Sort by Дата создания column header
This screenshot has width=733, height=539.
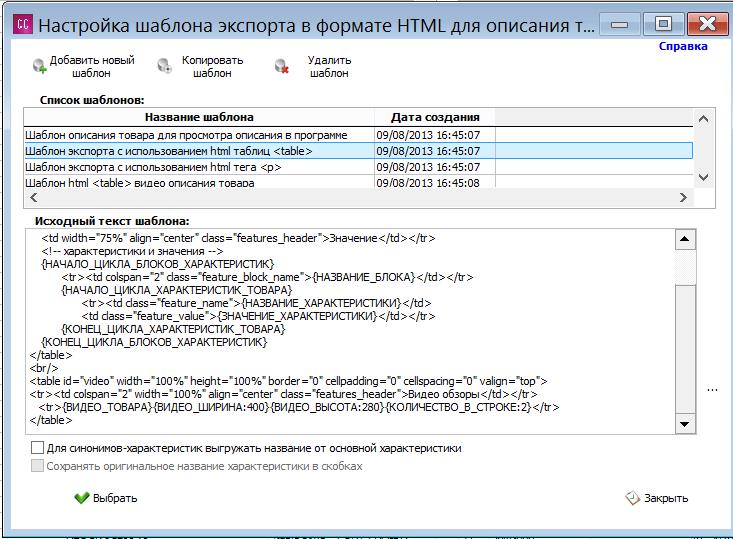[435, 117]
